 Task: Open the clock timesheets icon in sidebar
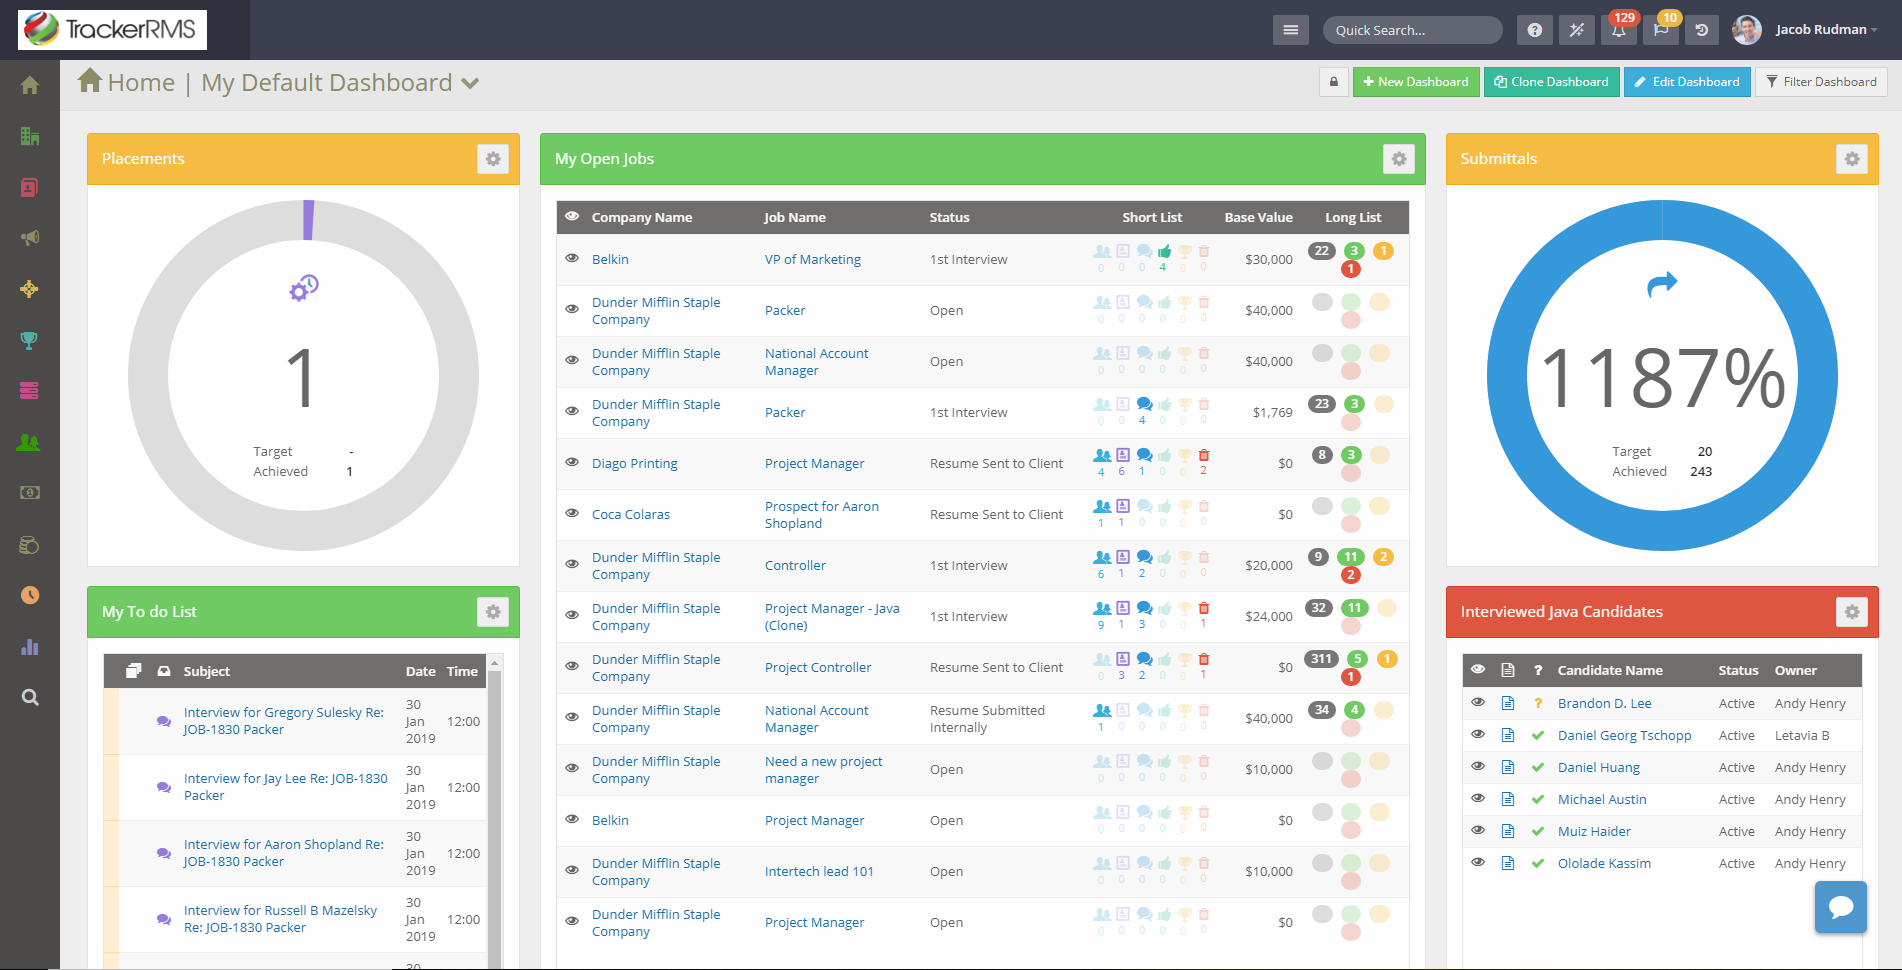click(x=30, y=595)
